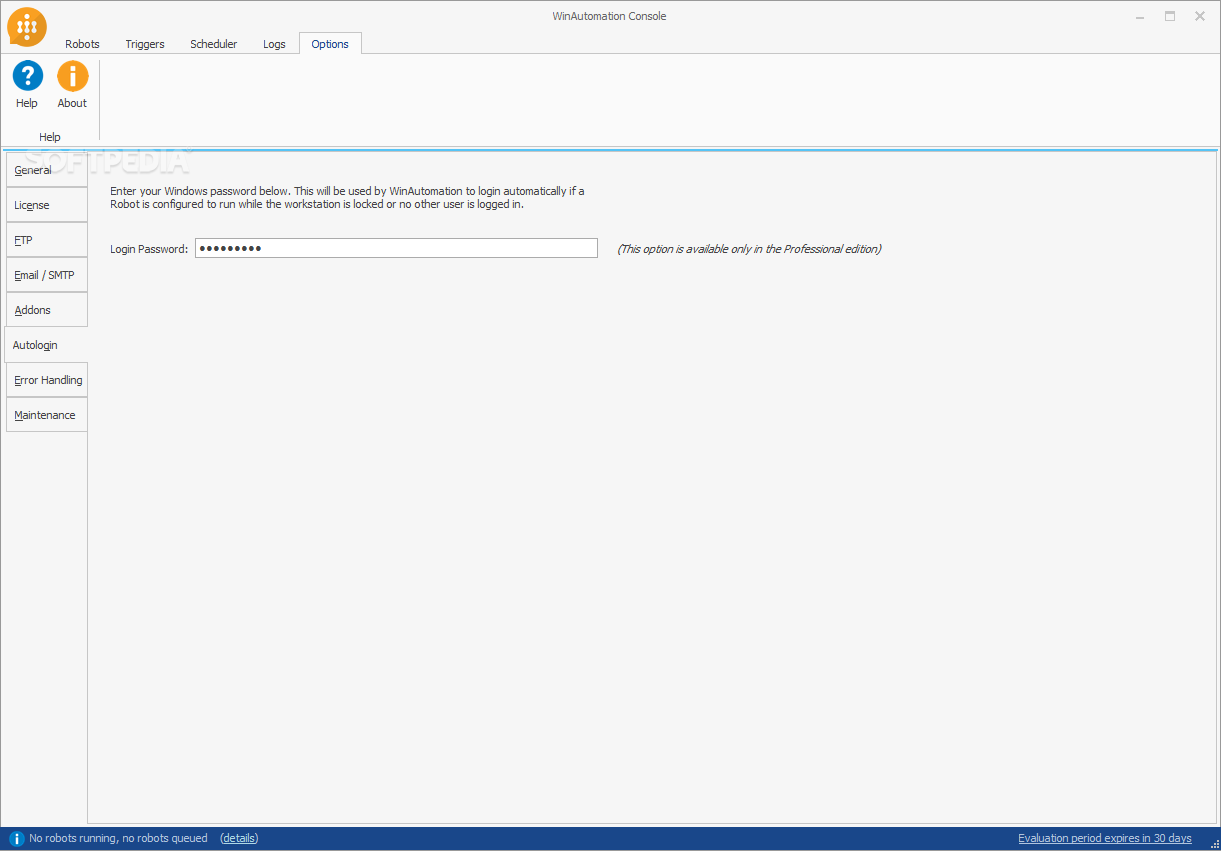This screenshot has height=851, width=1221.
Task: Open the Scheduler tab
Action: 214,44
